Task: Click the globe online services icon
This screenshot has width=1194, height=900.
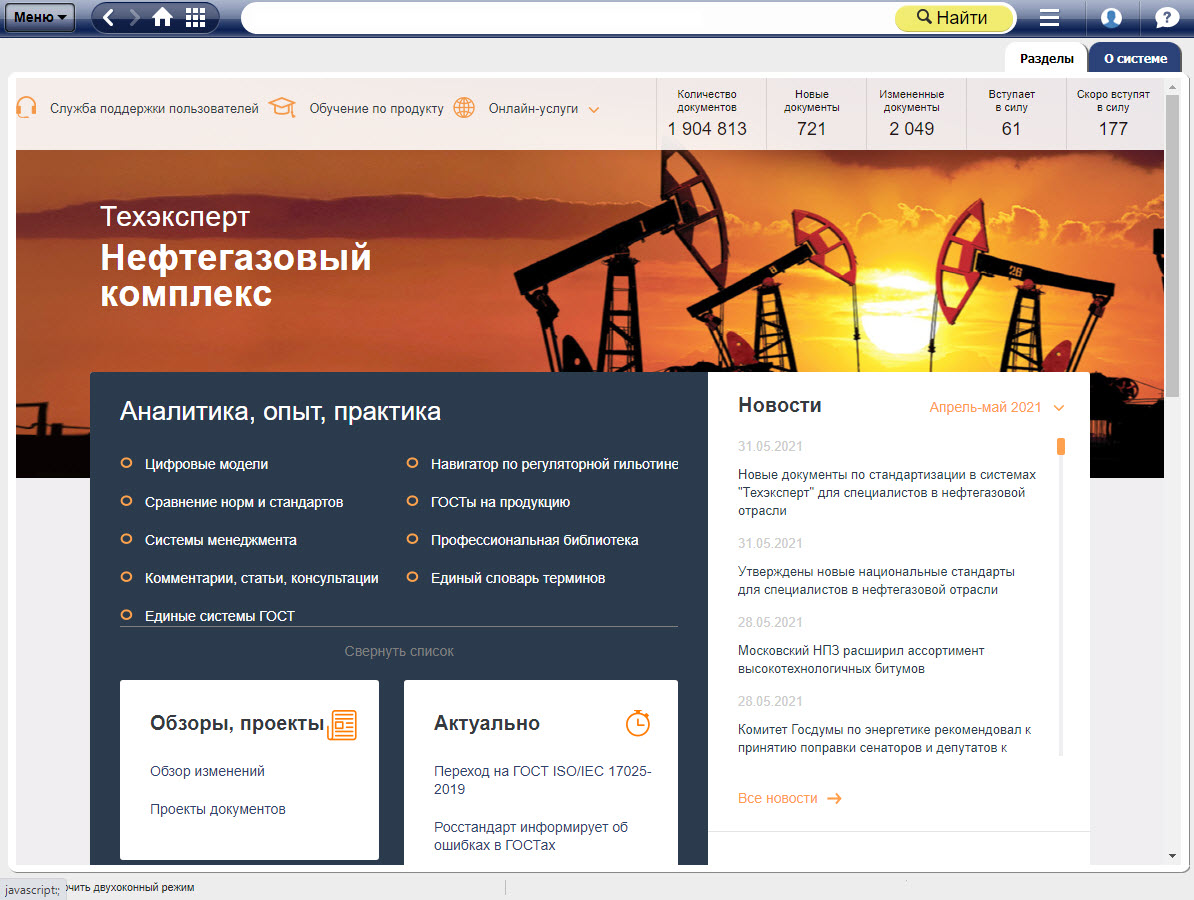Action: click(x=464, y=107)
